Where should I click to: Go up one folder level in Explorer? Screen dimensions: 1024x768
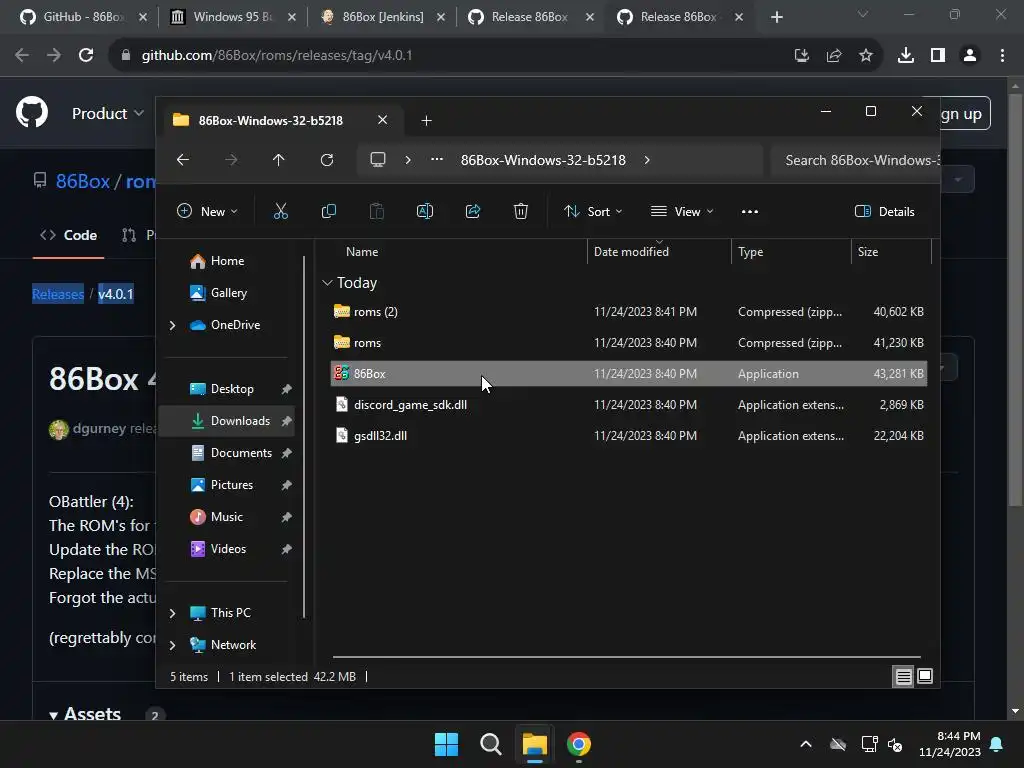(278, 160)
